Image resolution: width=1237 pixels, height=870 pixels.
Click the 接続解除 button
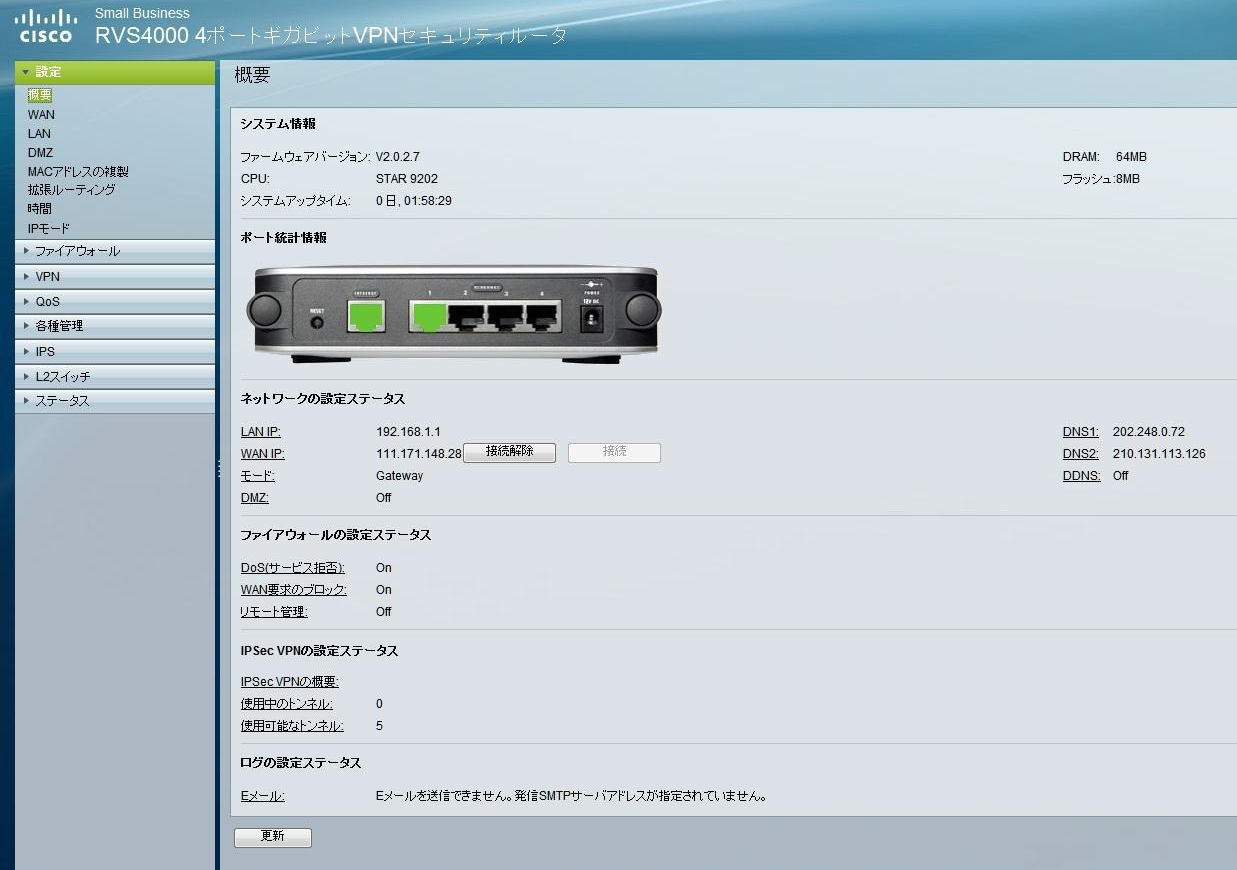[x=509, y=453]
